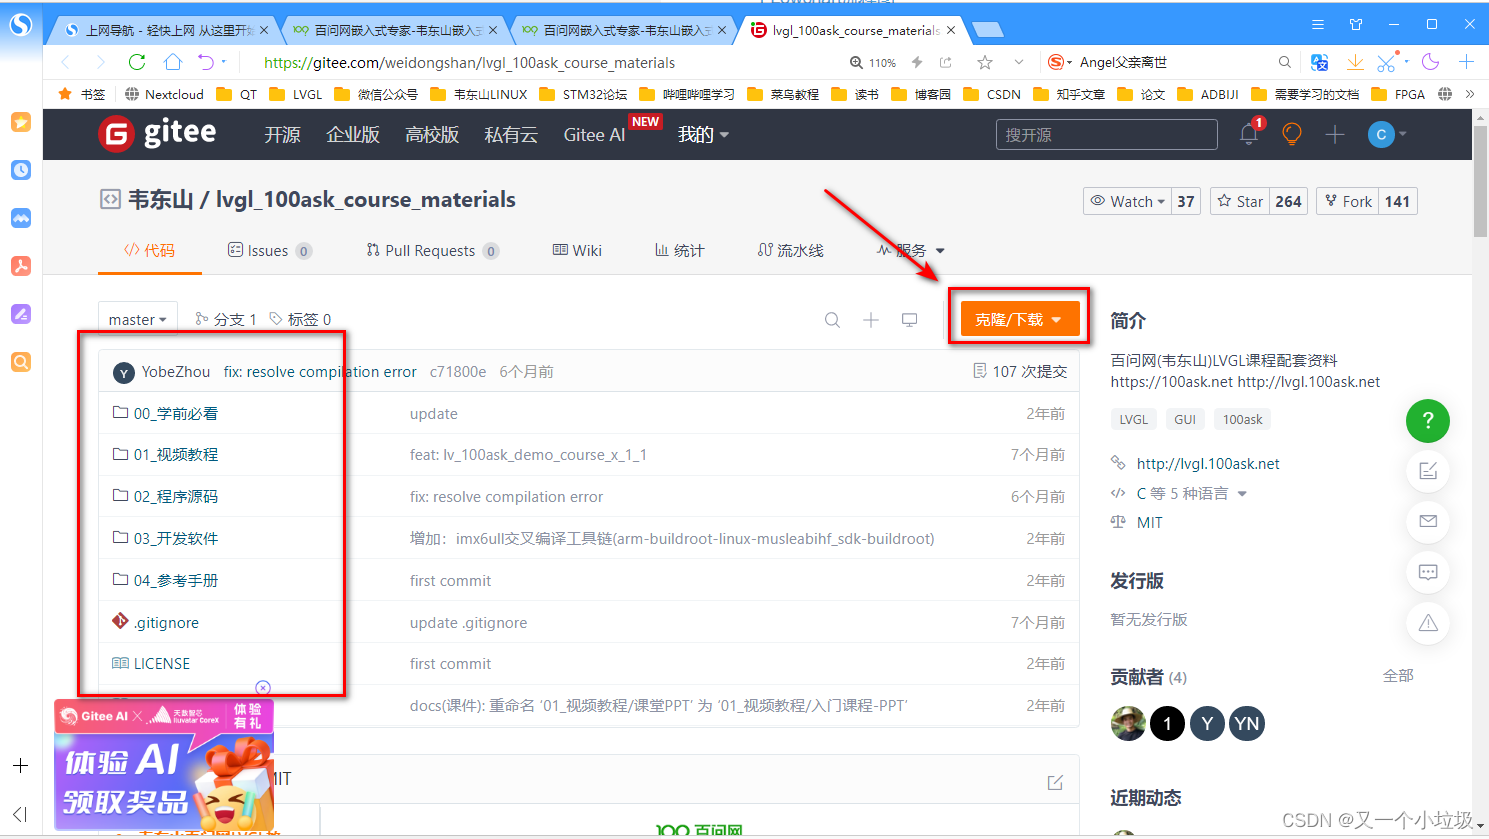This screenshot has height=839, width=1489.
Task: Open the 流水线 tab
Action: click(790, 250)
